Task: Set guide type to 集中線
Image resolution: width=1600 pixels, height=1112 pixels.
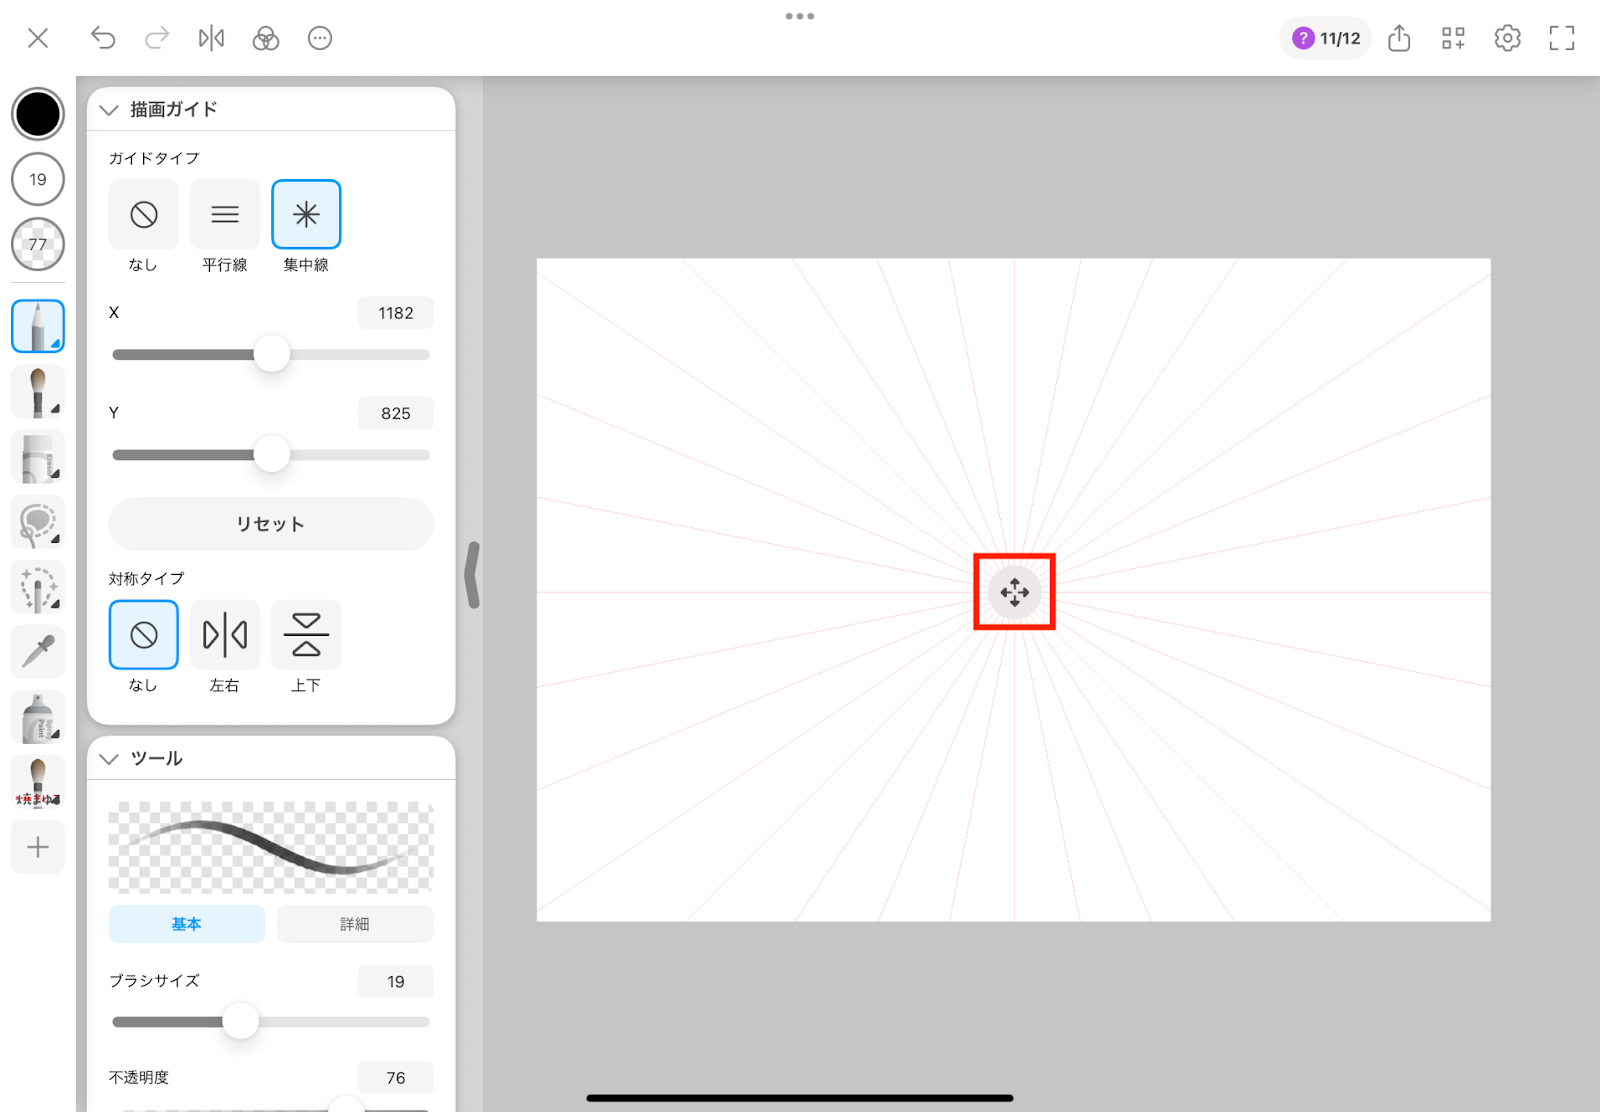Action: coord(306,214)
